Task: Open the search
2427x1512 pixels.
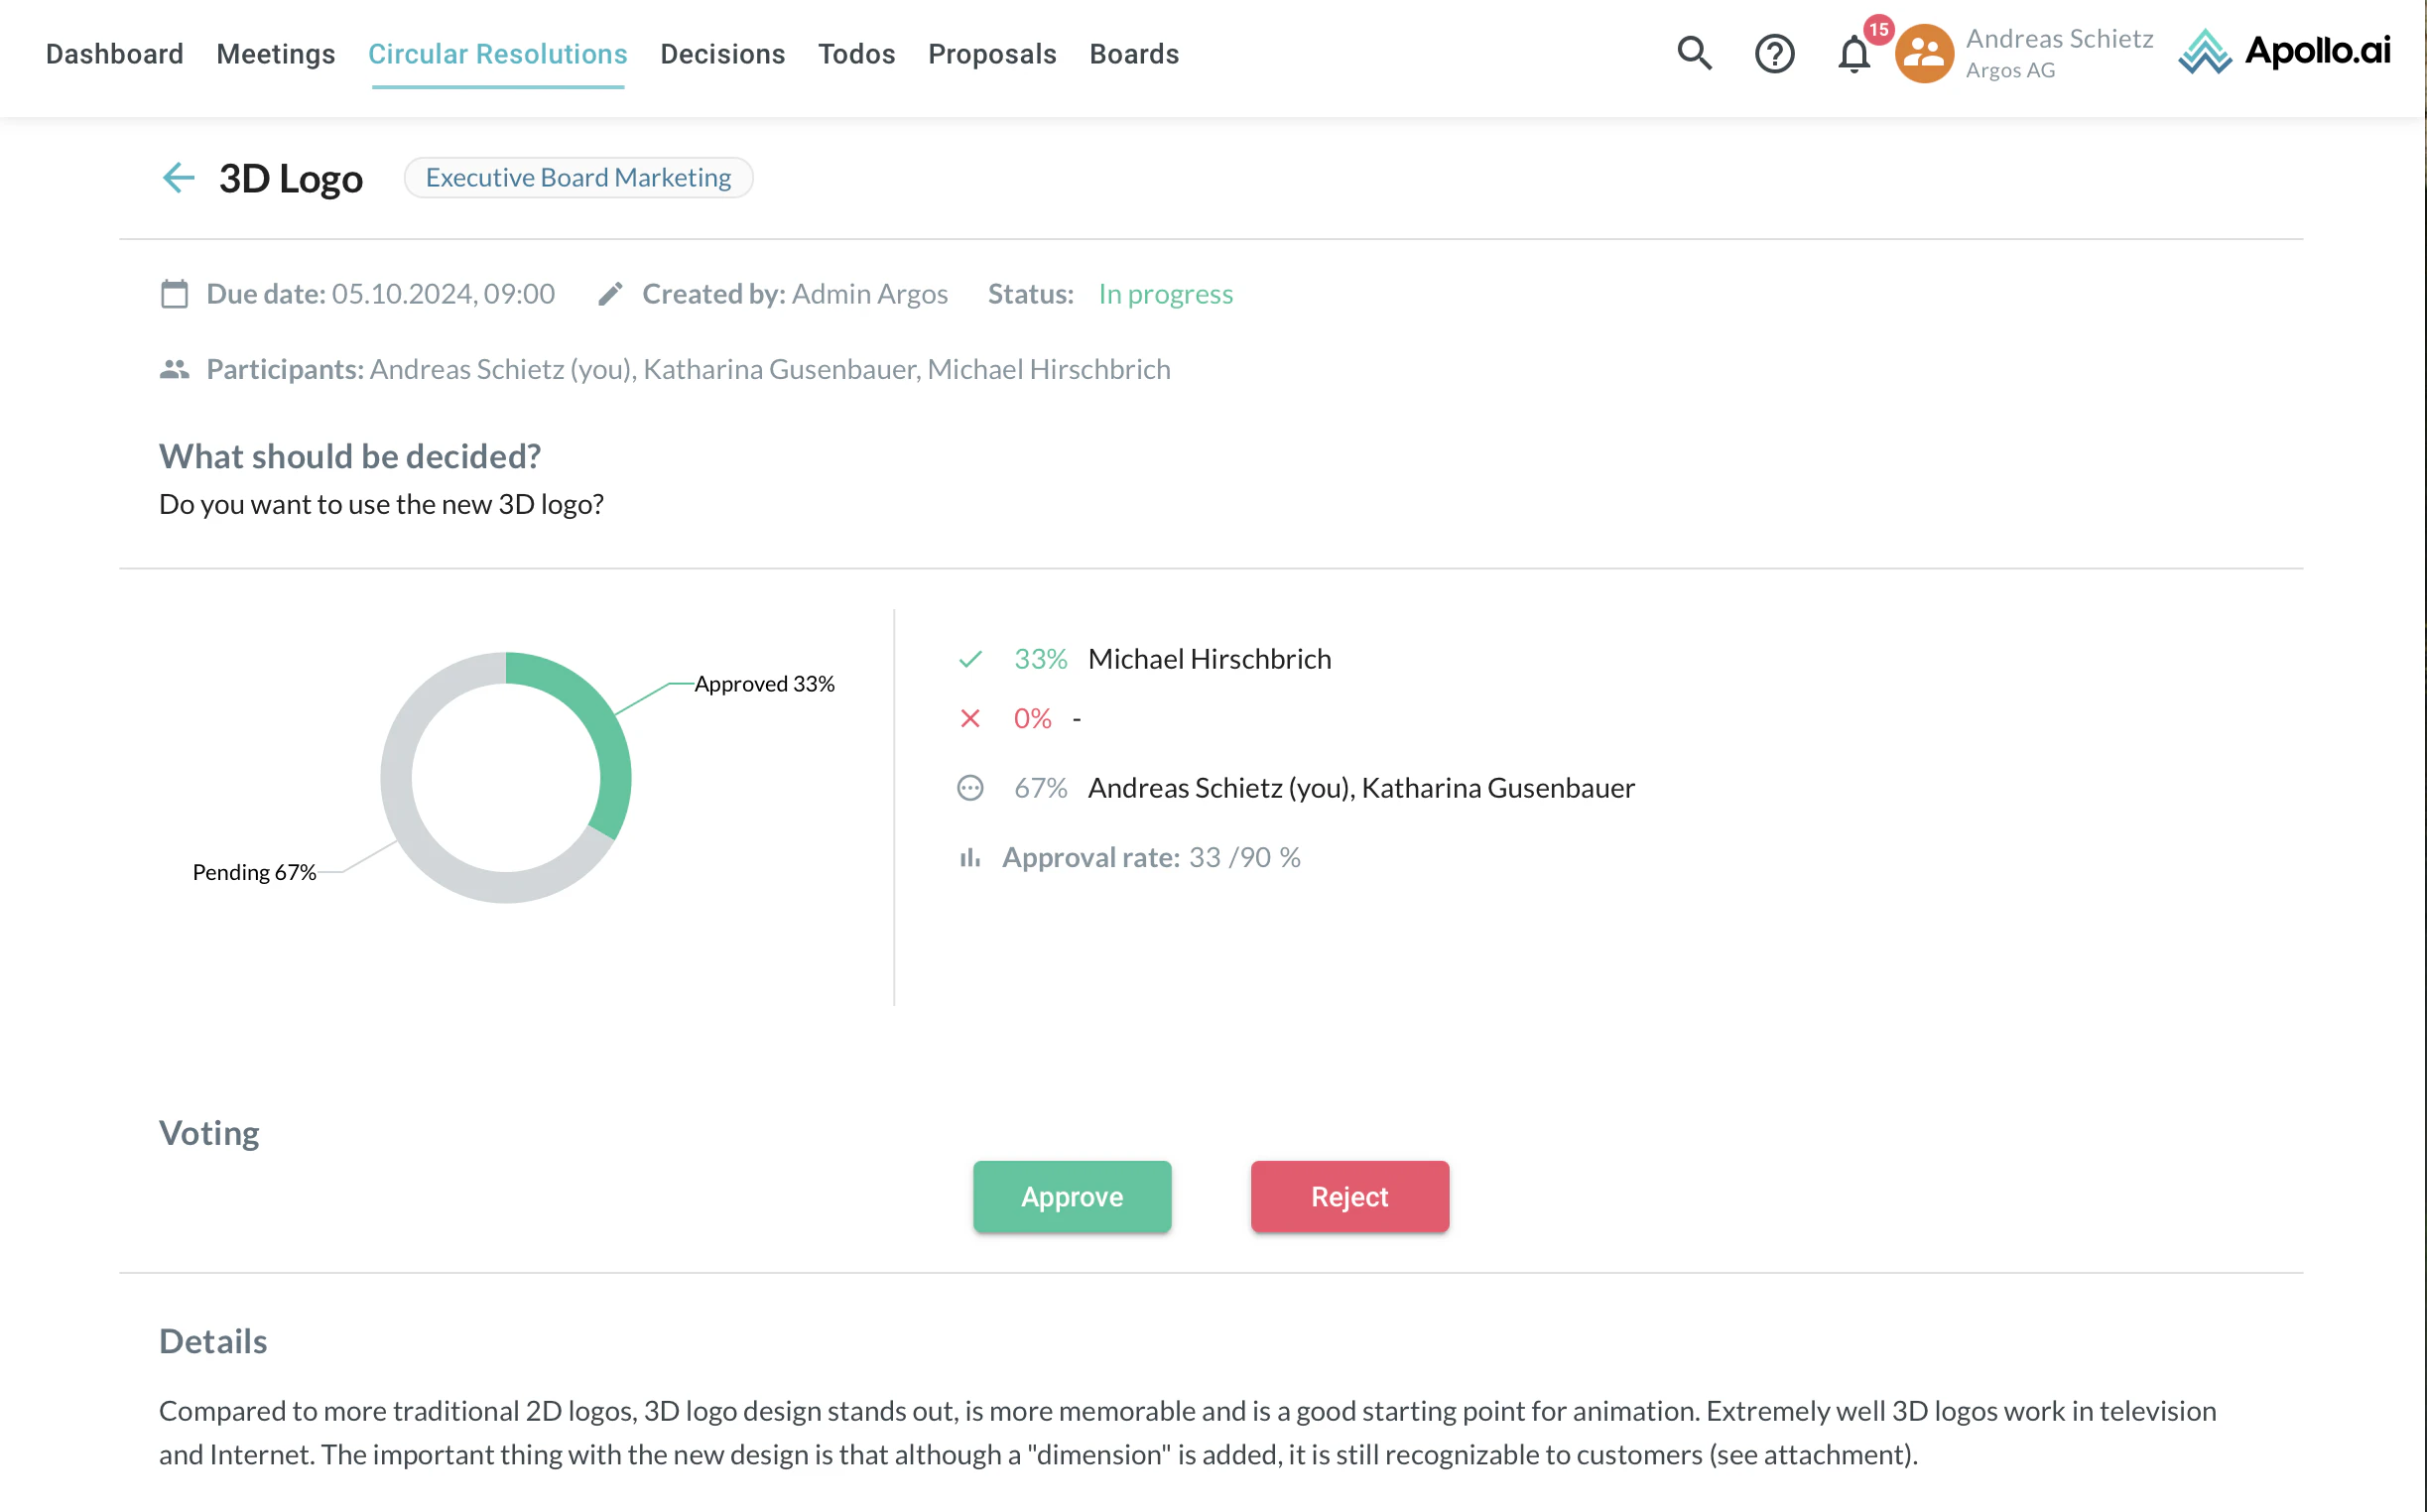Action: (1693, 53)
